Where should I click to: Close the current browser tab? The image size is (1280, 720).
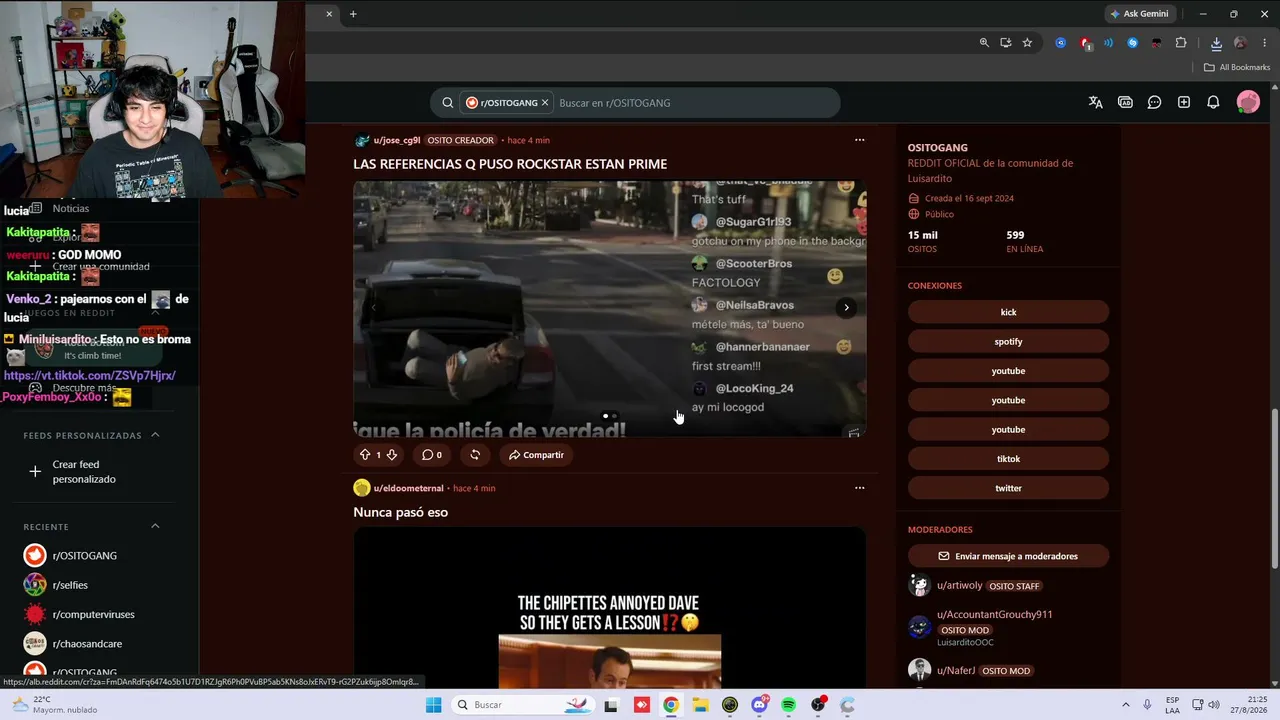pos(329,14)
